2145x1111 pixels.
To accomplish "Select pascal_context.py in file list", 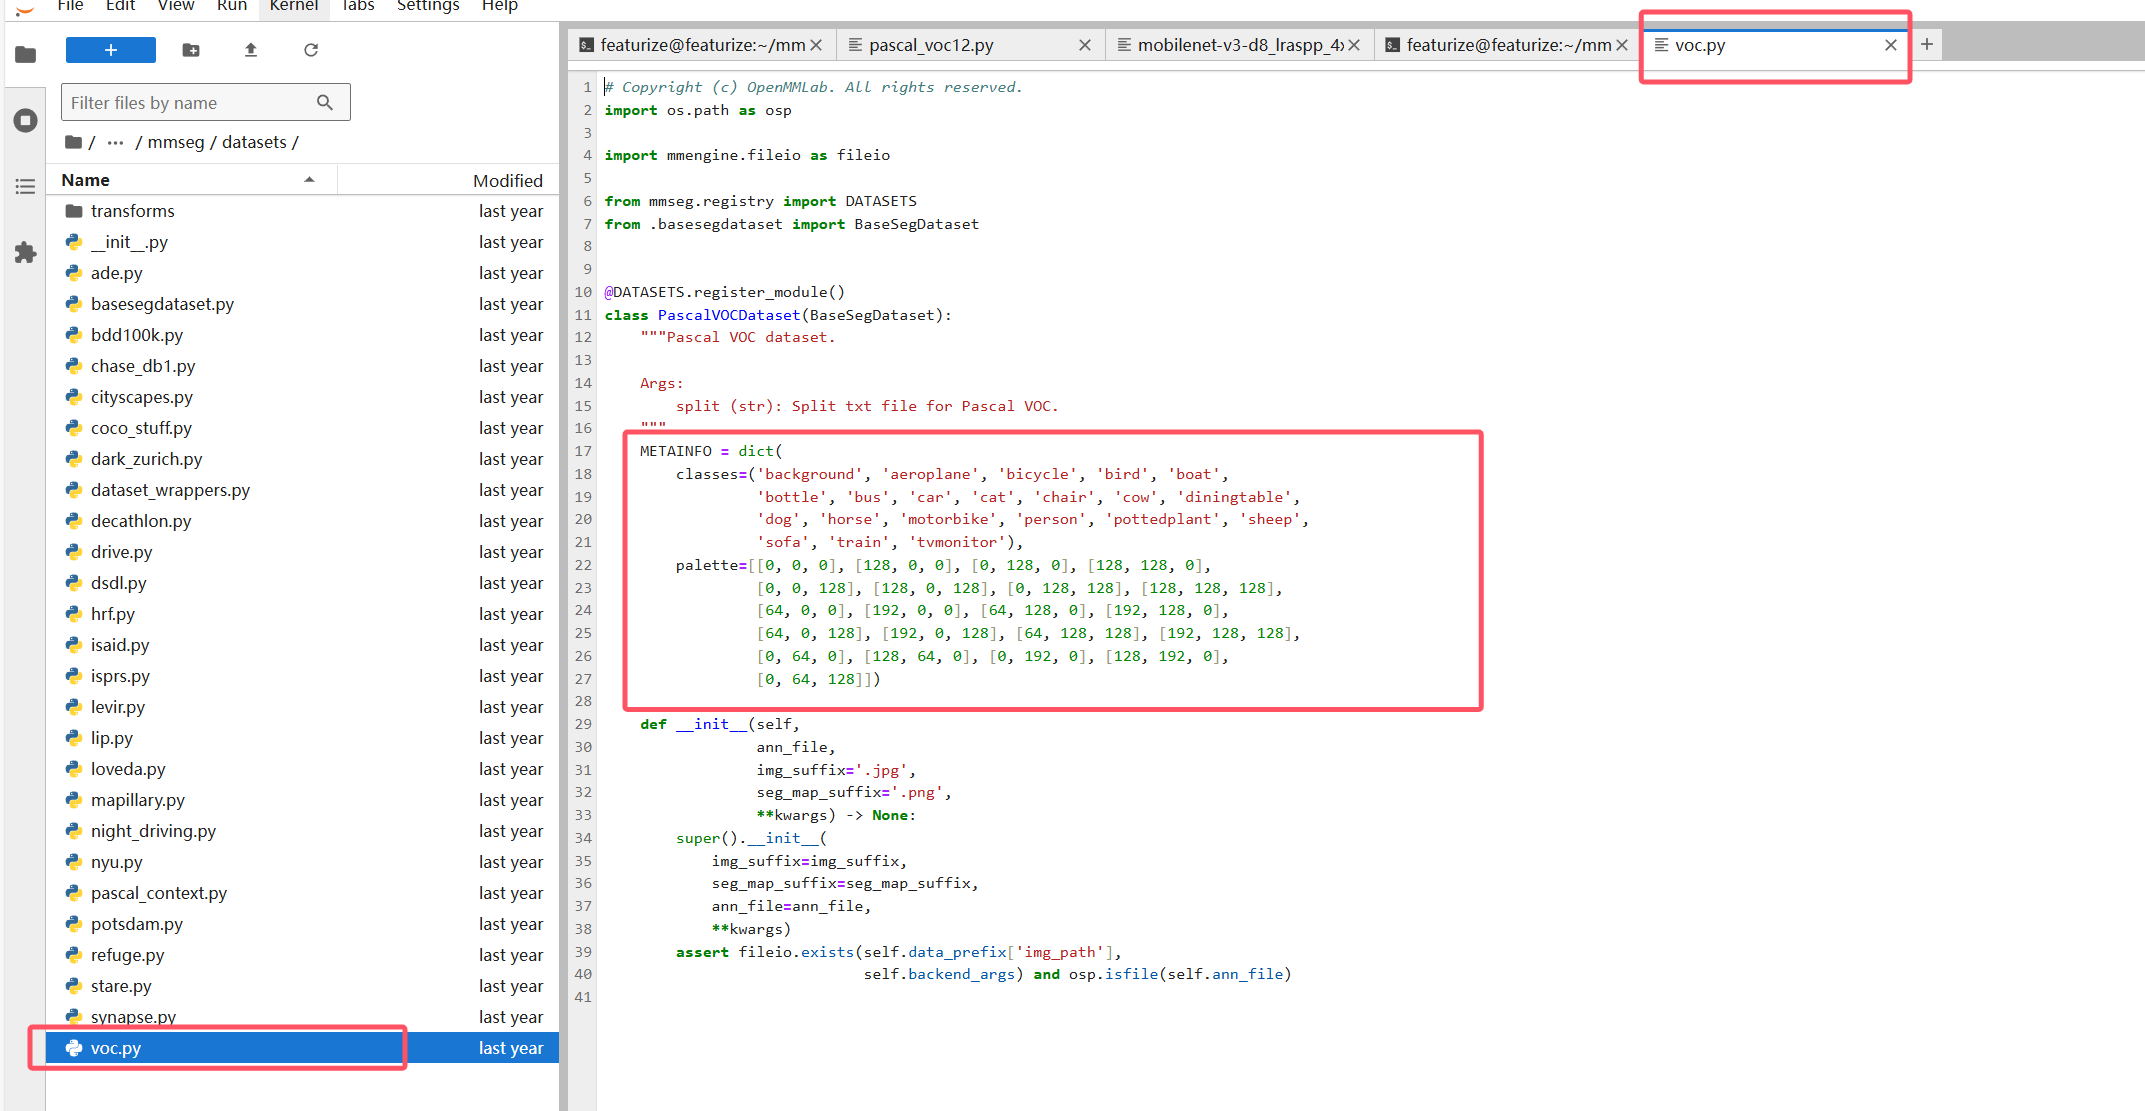I will [x=302, y=893].
